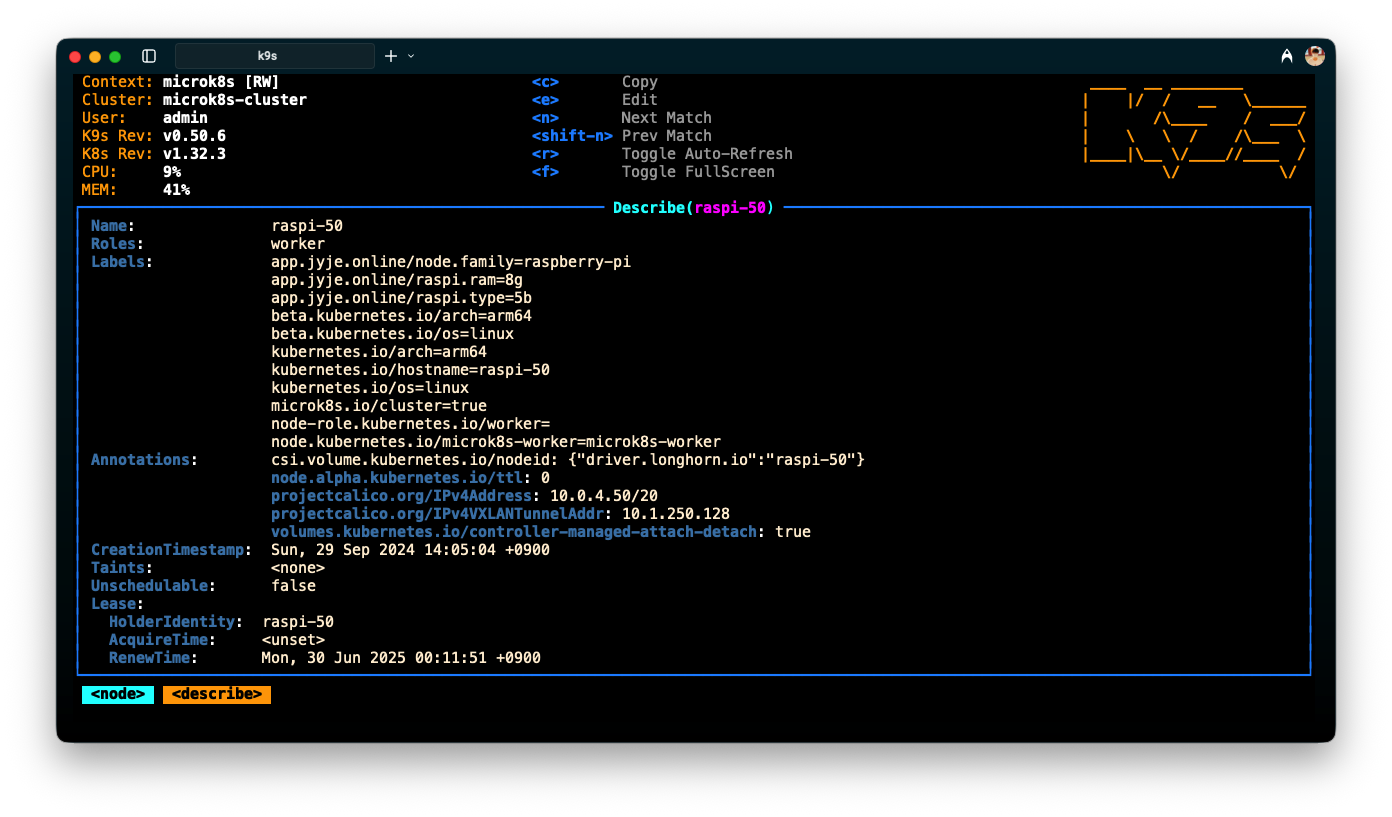Click the <describe> breadcrumb
Viewport: 1392px width, 817px height.
217,694
